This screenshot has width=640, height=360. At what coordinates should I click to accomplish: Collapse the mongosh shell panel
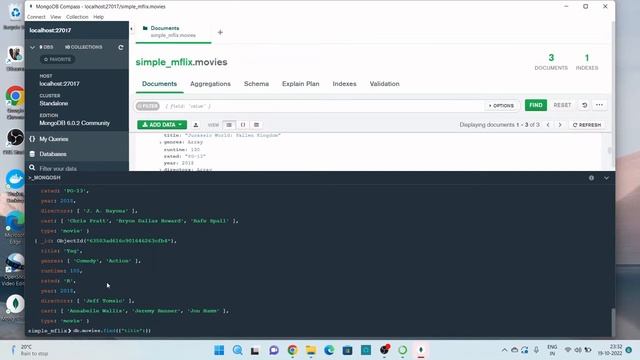pos(607,178)
